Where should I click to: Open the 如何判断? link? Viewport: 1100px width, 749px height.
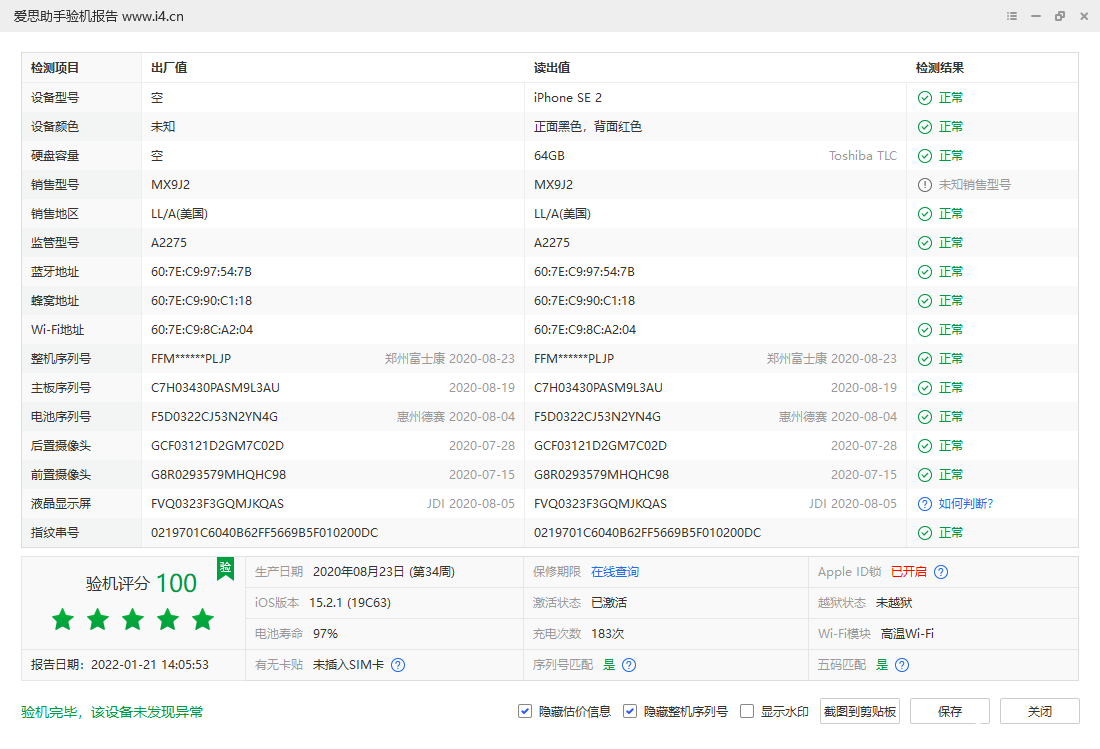pyautogui.click(x=966, y=504)
